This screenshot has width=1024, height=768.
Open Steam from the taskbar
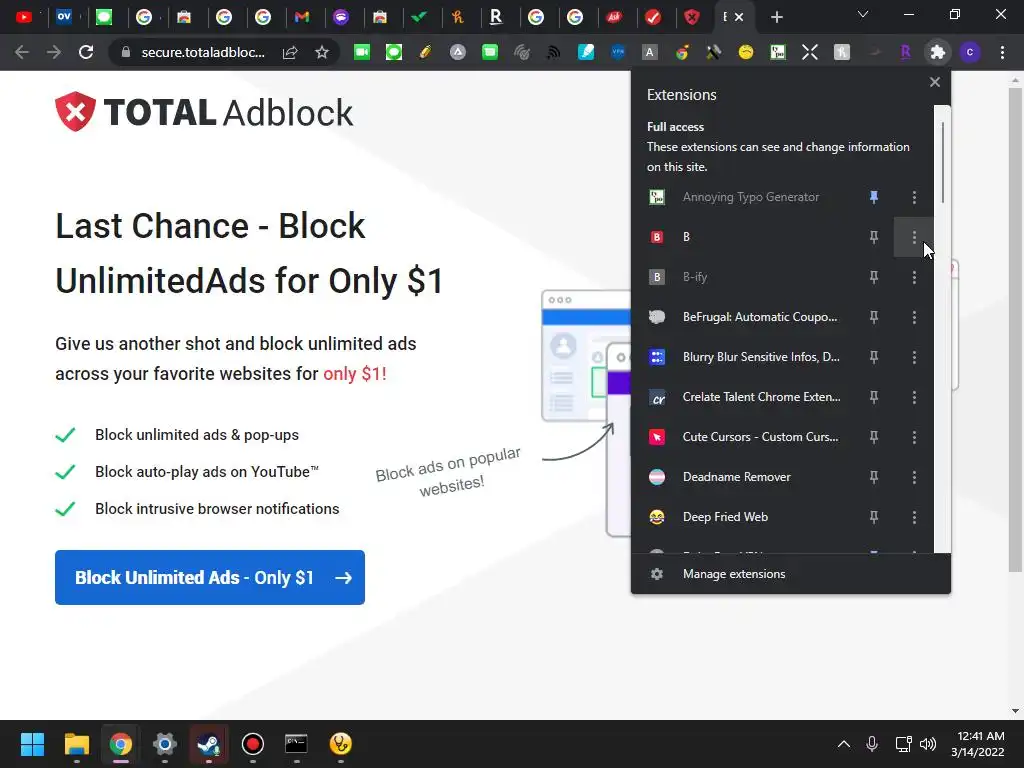(x=209, y=743)
